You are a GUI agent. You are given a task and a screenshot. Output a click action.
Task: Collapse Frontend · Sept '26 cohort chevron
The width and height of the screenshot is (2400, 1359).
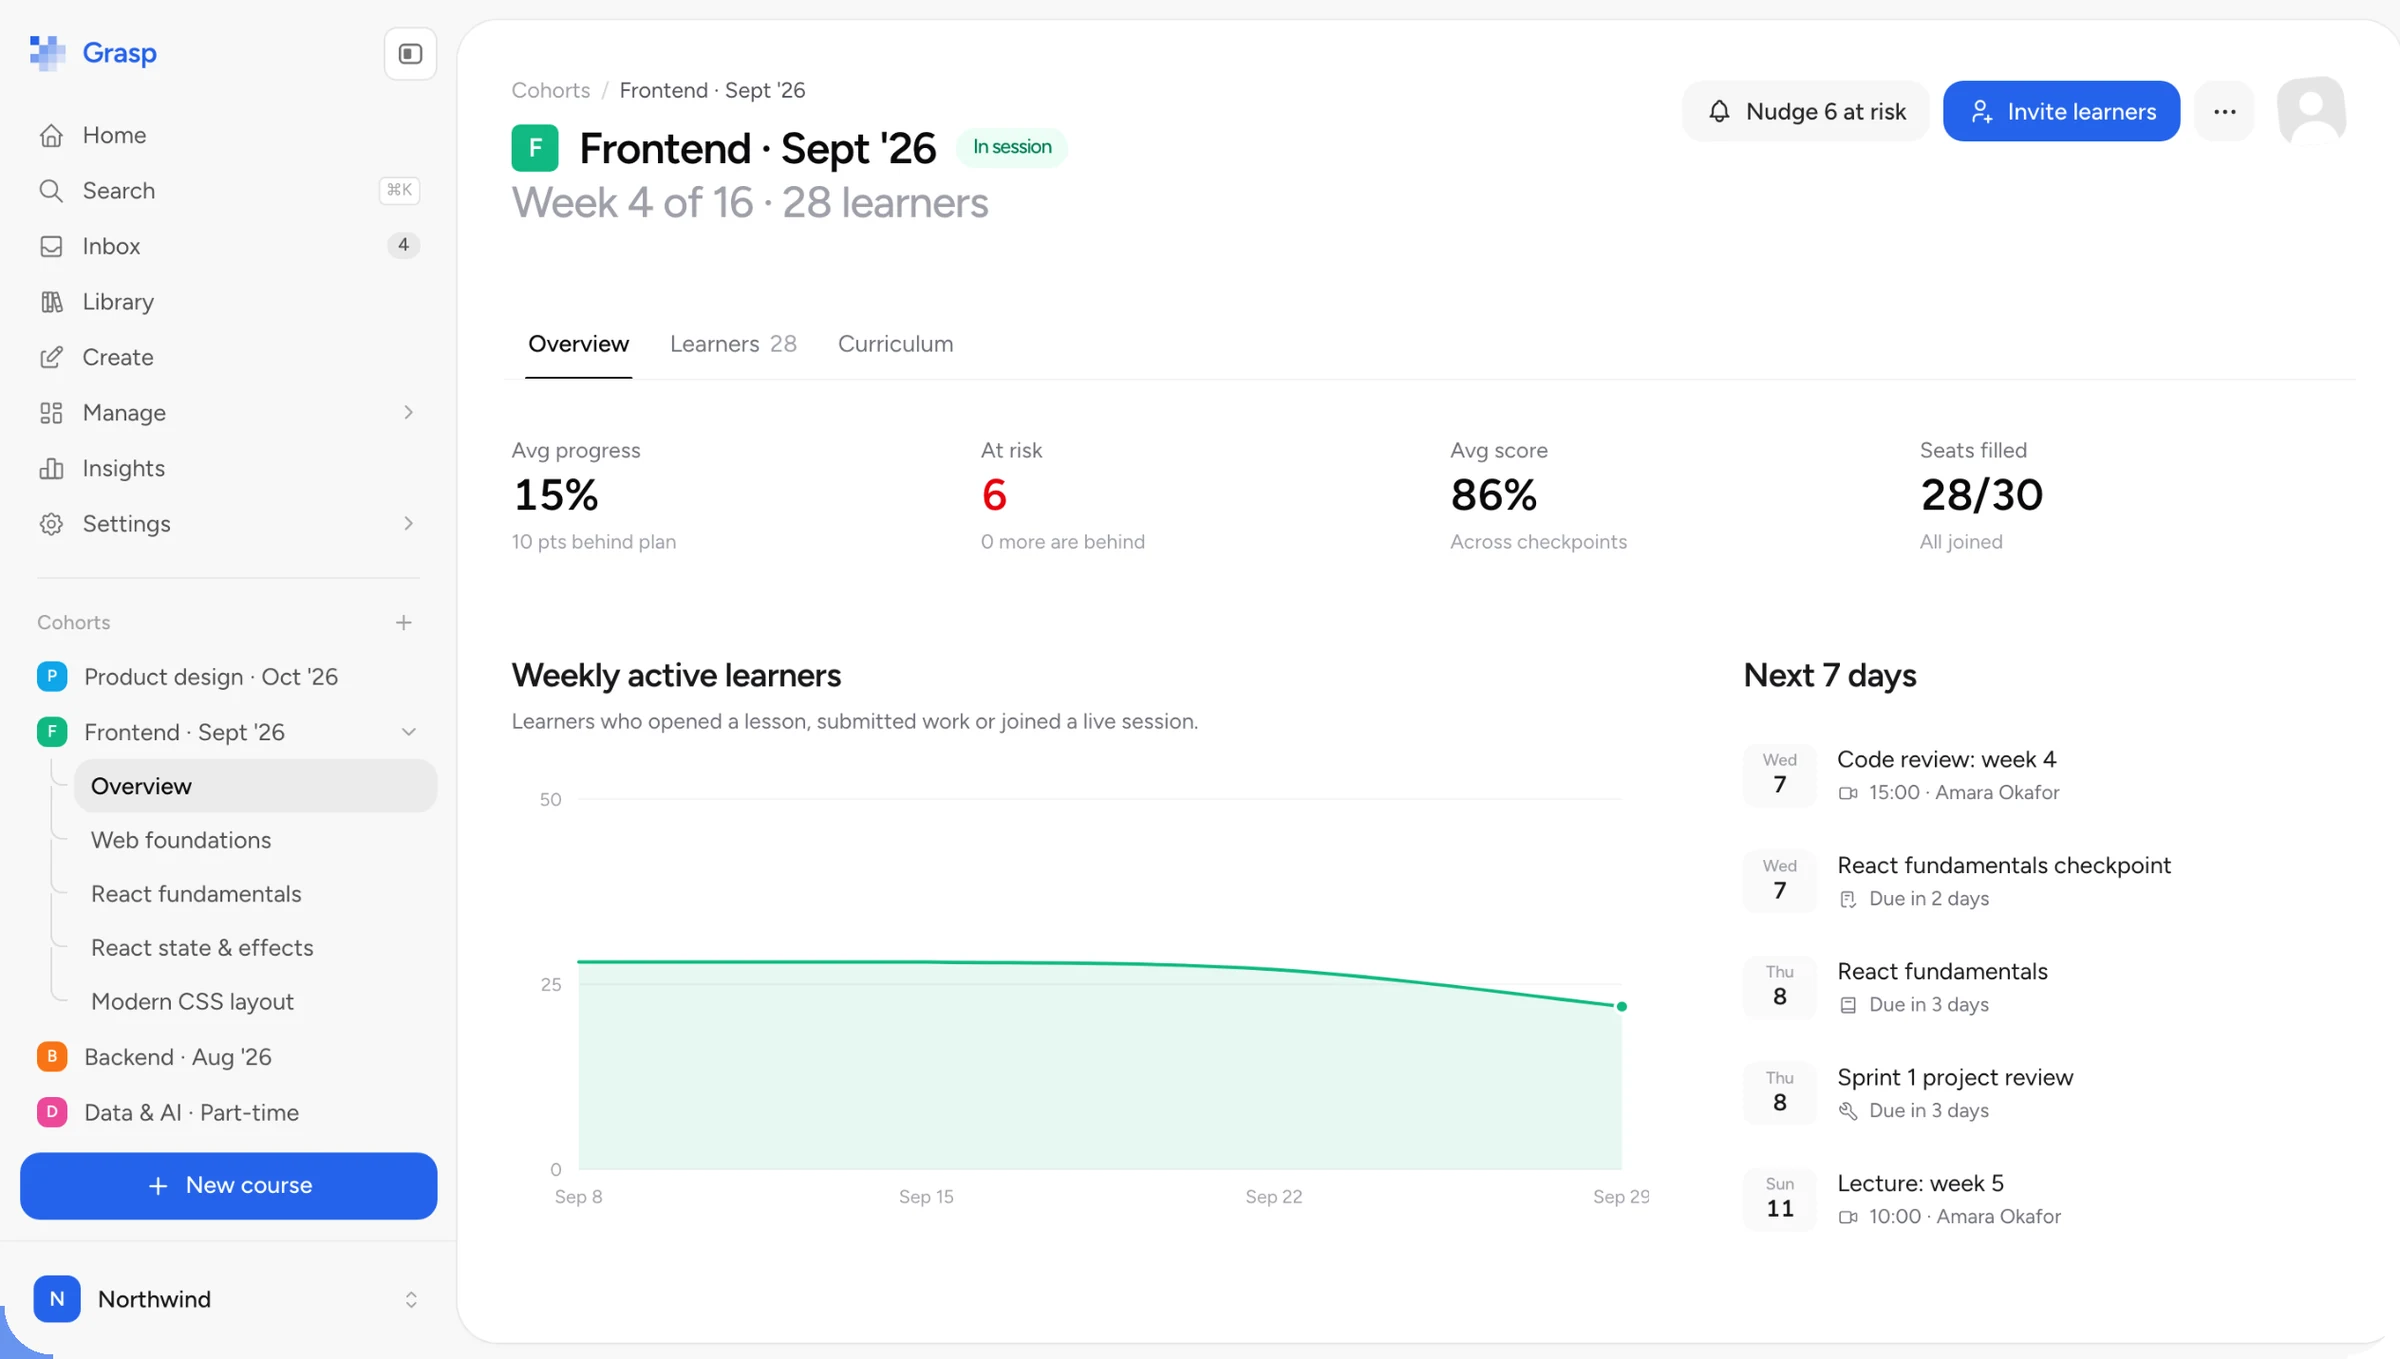(x=408, y=732)
